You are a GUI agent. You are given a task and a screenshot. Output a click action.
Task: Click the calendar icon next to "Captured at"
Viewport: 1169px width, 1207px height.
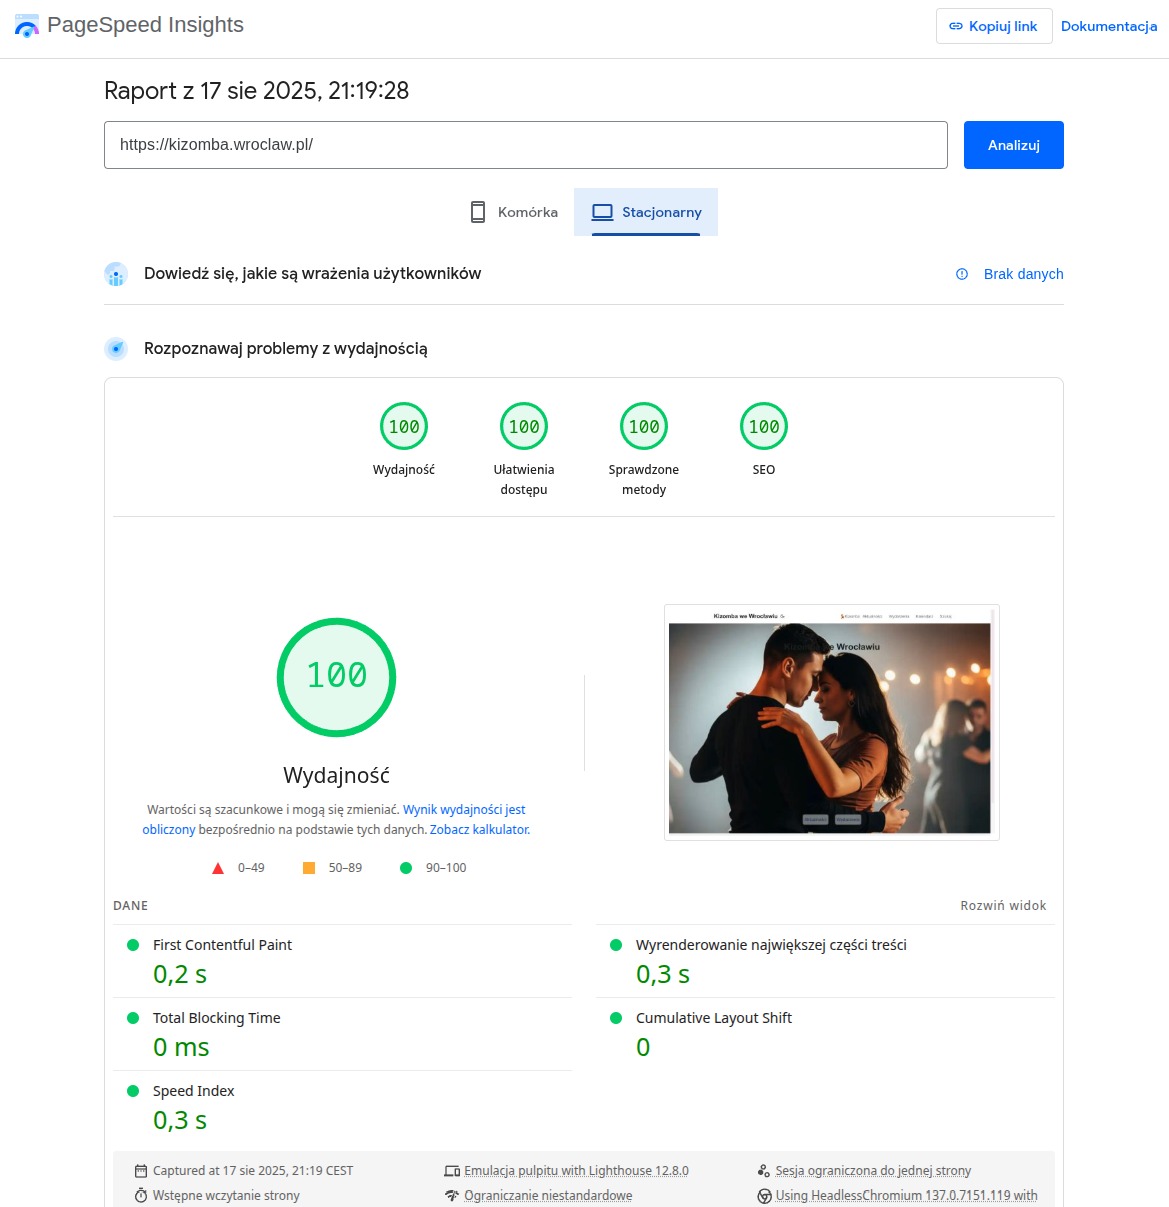pyautogui.click(x=140, y=1170)
